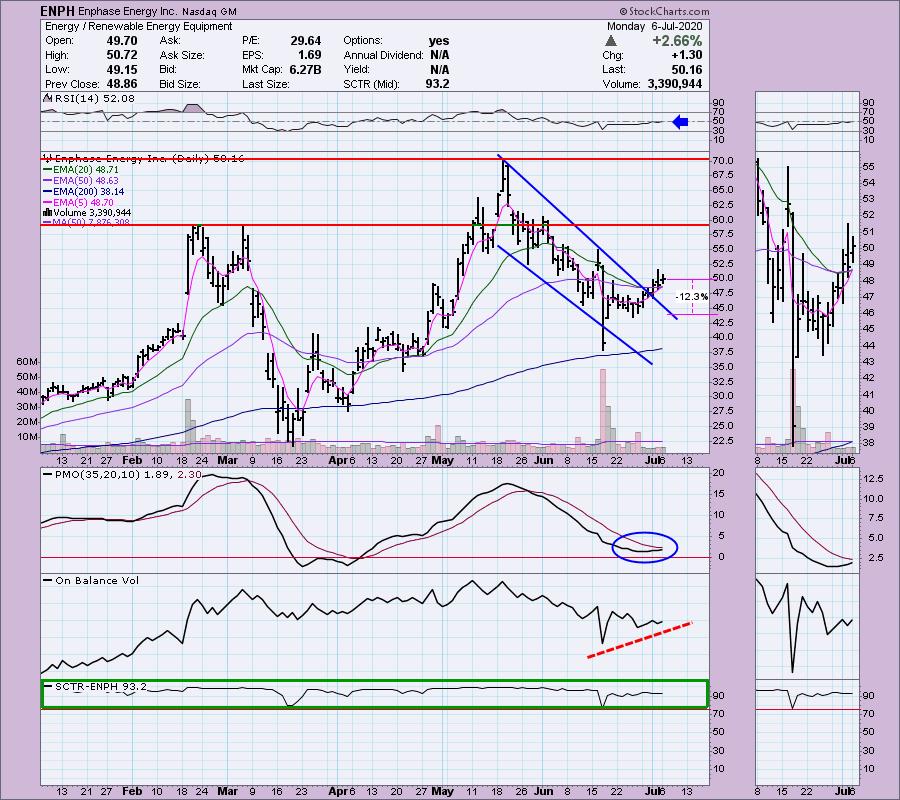Viewport: 900px width, 800px height.
Task: Select the EMA(50) 48.63 legend entry
Action: pyautogui.click(x=82, y=181)
